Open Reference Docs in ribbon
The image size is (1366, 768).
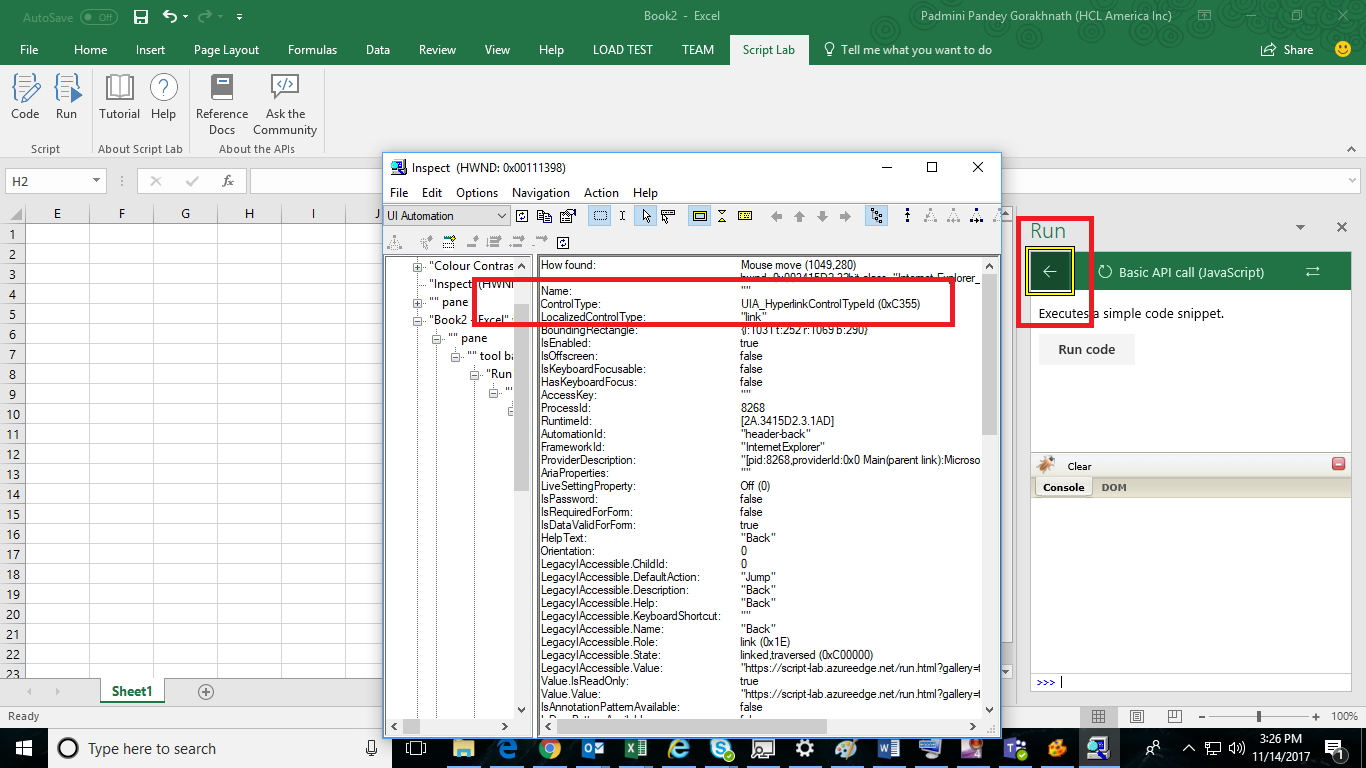pyautogui.click(x=222, y=105)
